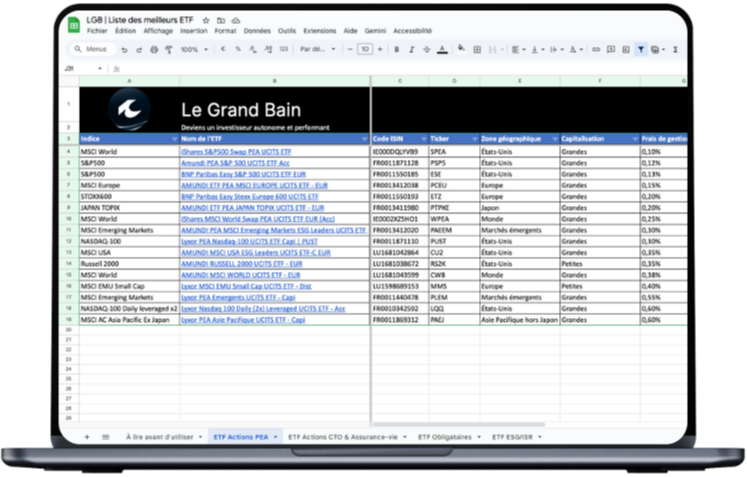Open more number formats (123)
Screen dimensions: 747x477
coord(283,49)
